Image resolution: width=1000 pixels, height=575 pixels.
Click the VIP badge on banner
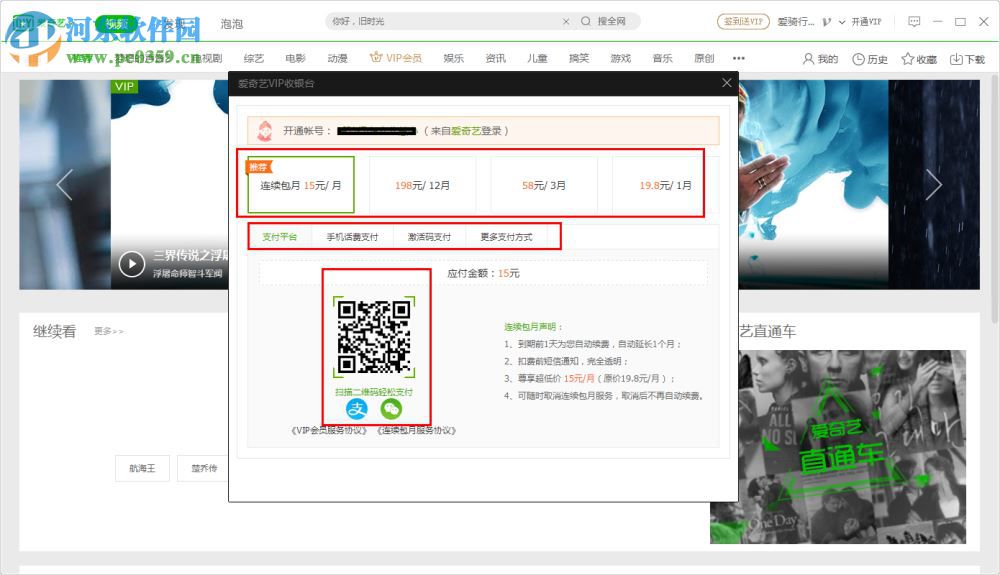tap(125, 86)
